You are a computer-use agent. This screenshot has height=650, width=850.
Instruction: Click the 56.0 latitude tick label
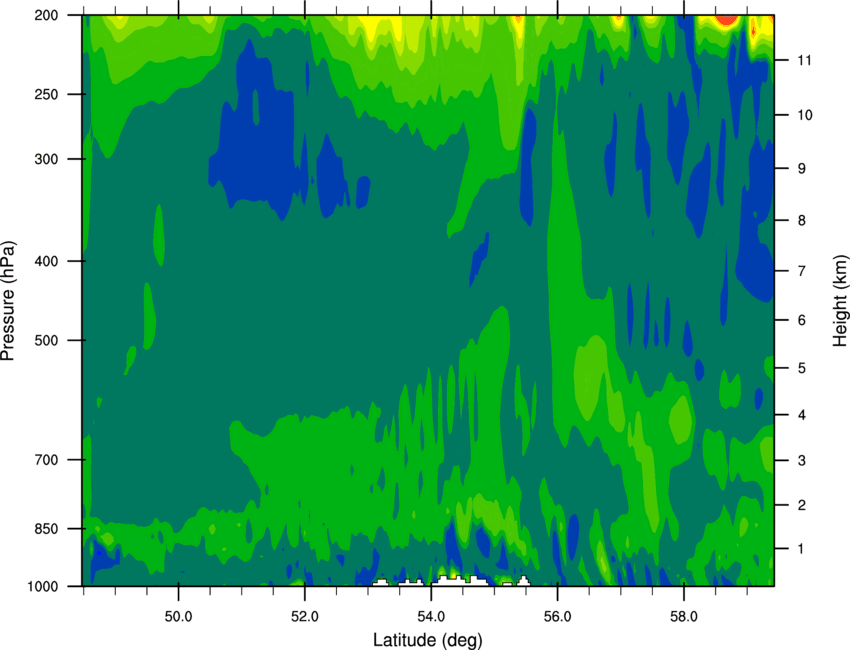pyautogui.click(x=557, y=617)
